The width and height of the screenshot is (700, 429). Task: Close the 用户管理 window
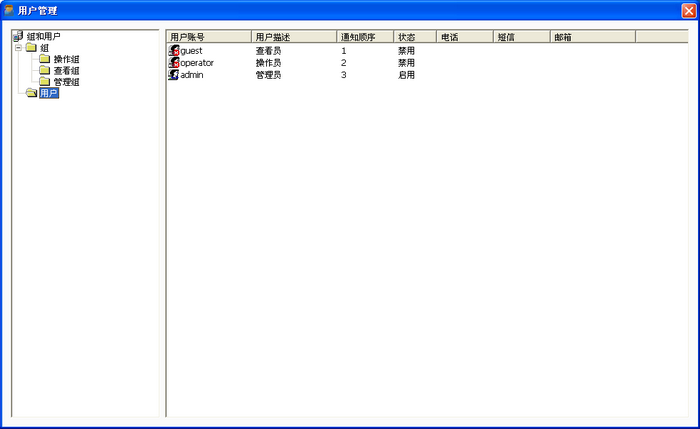click(x=685, y=10)
